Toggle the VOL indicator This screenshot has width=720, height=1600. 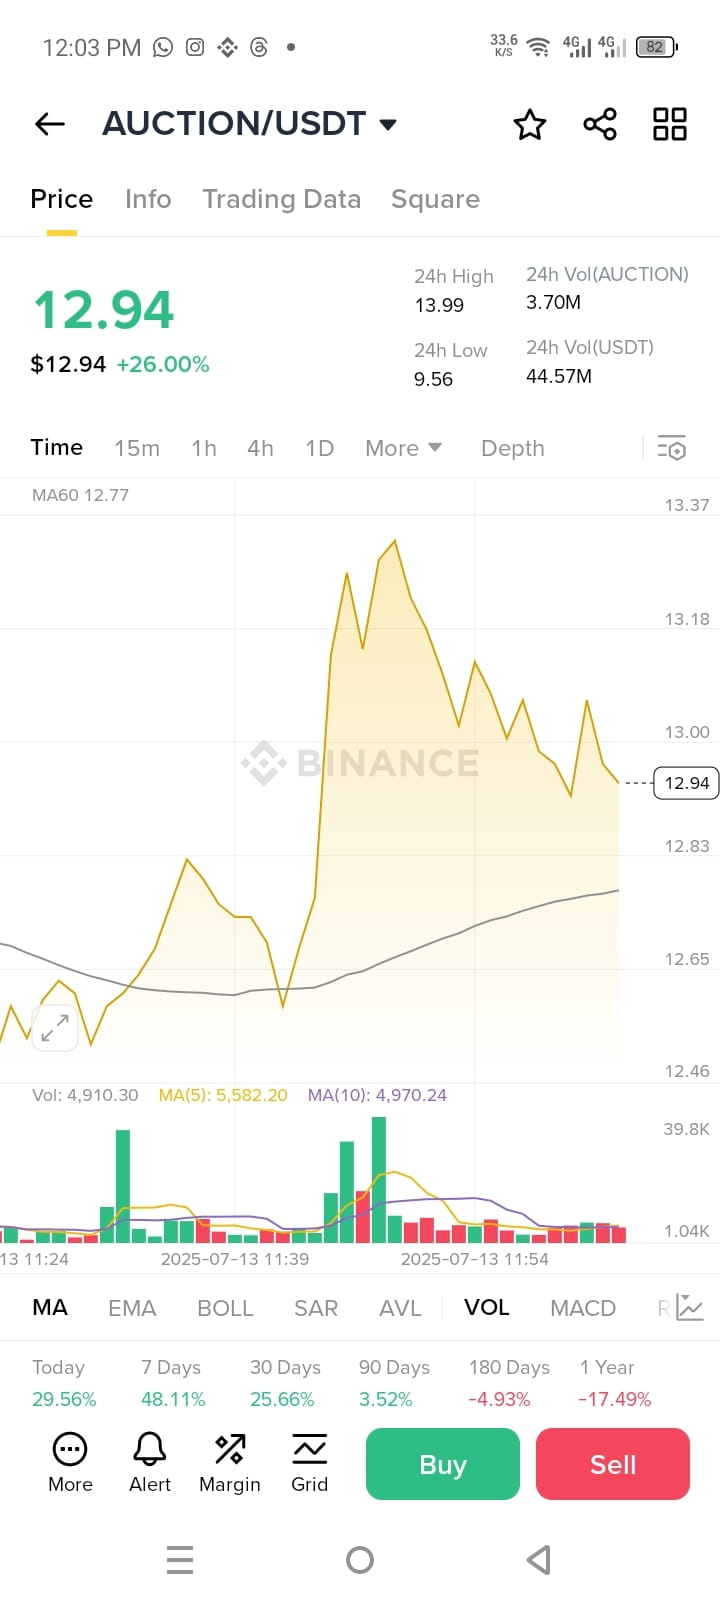click(x=487, y=1308)
